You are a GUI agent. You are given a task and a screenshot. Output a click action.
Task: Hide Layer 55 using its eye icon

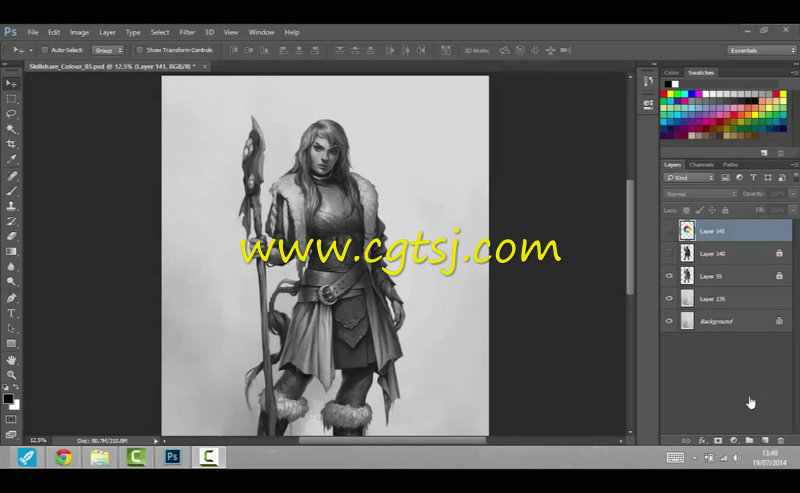tap(669, 276)
